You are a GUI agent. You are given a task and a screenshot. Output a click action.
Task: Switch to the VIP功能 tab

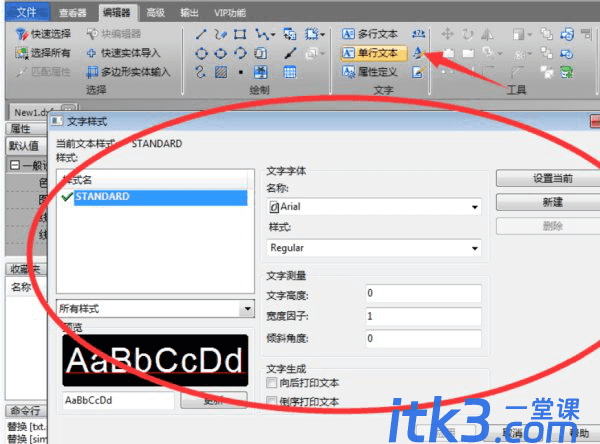coord(230,13)
